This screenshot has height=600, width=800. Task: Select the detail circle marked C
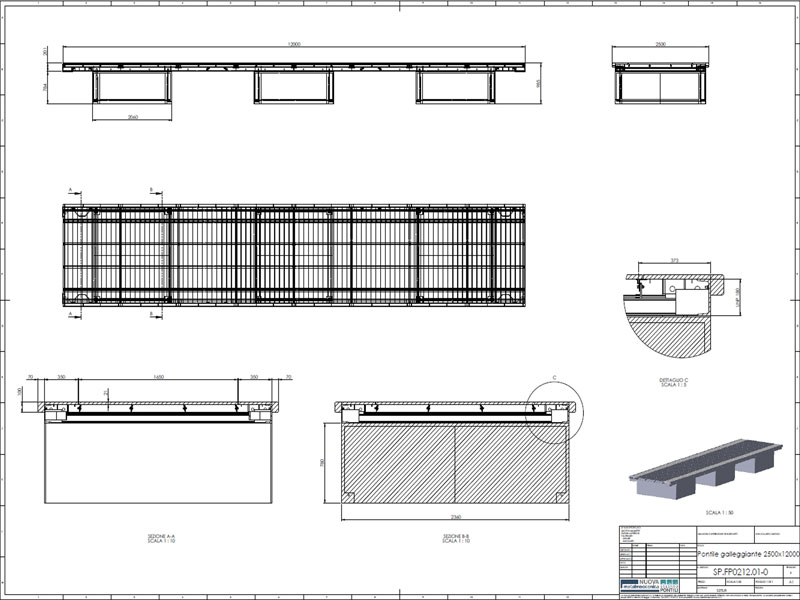553,408
